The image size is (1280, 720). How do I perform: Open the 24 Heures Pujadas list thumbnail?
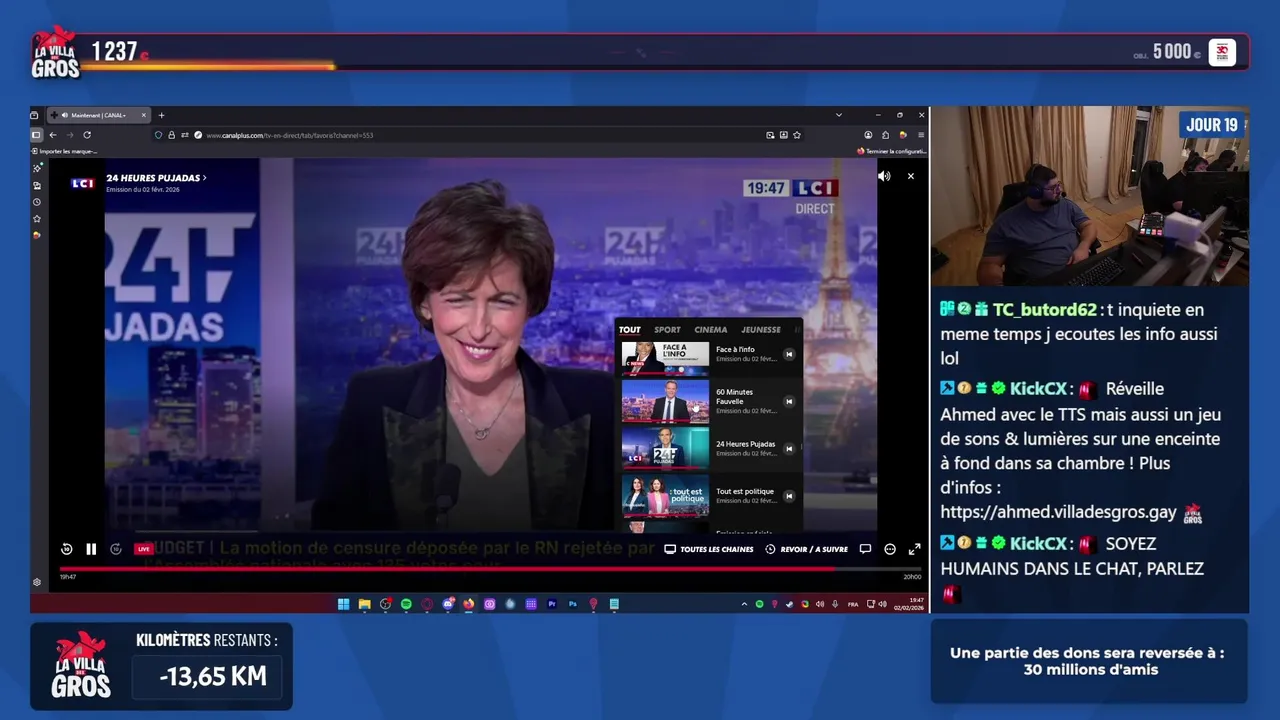pyautogui.click(x=665, y=448)
